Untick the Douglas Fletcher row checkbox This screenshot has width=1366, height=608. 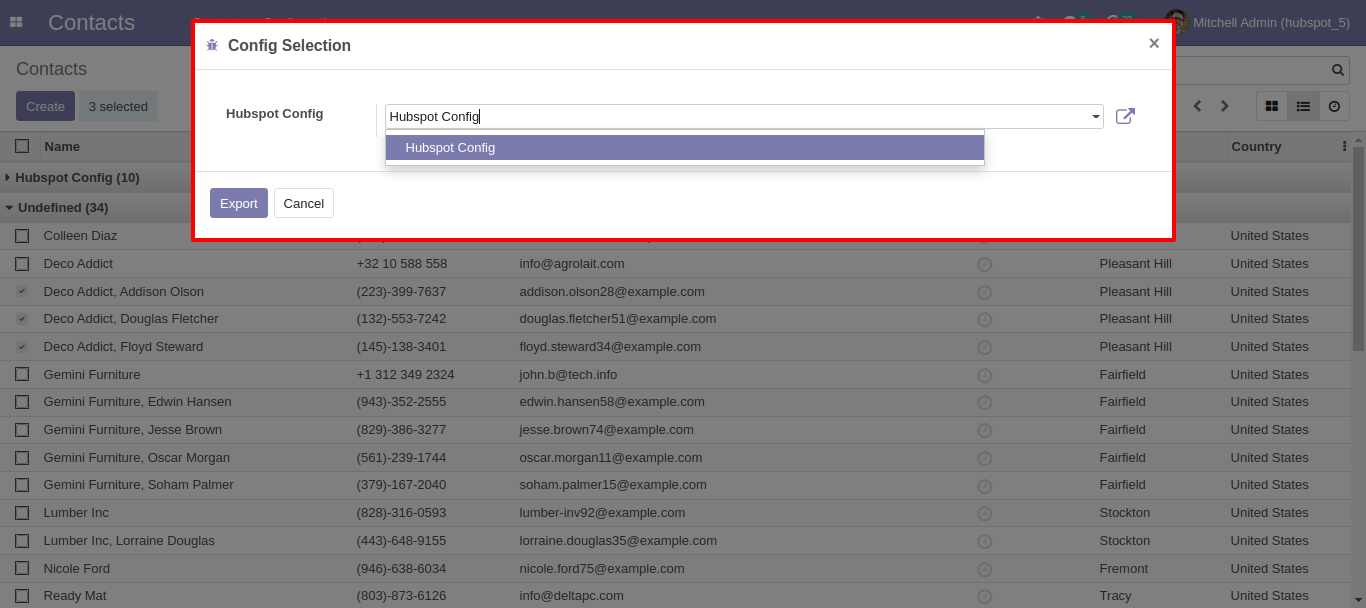22,319
